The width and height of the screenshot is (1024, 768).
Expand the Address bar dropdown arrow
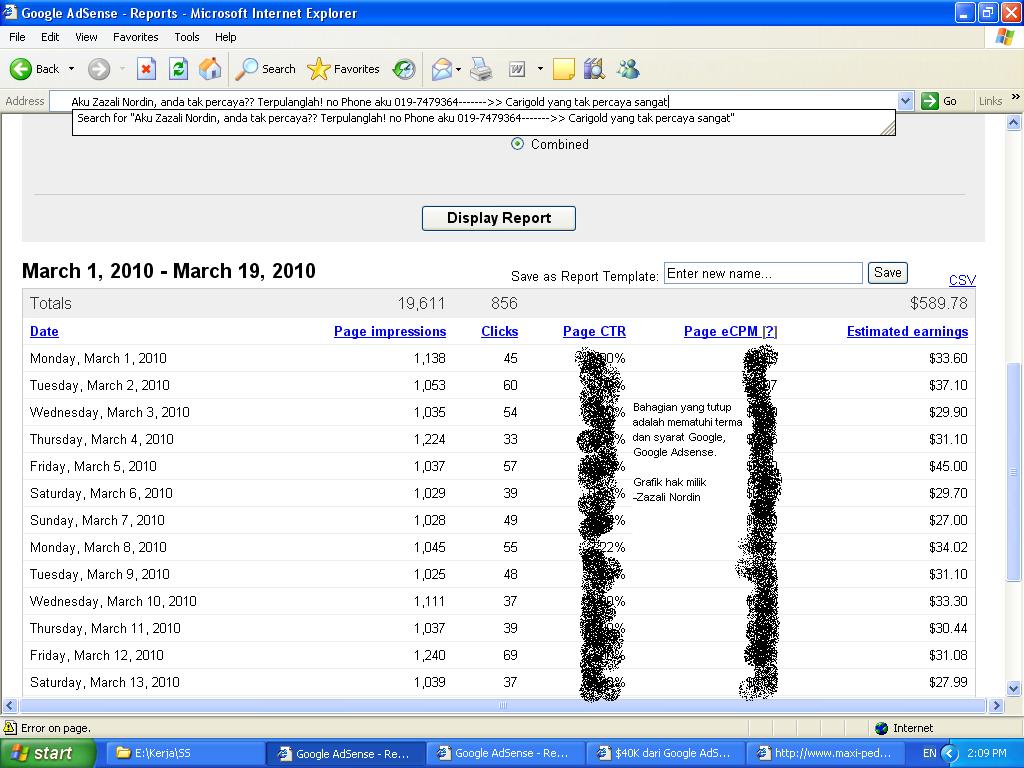[x=905, y=101]
